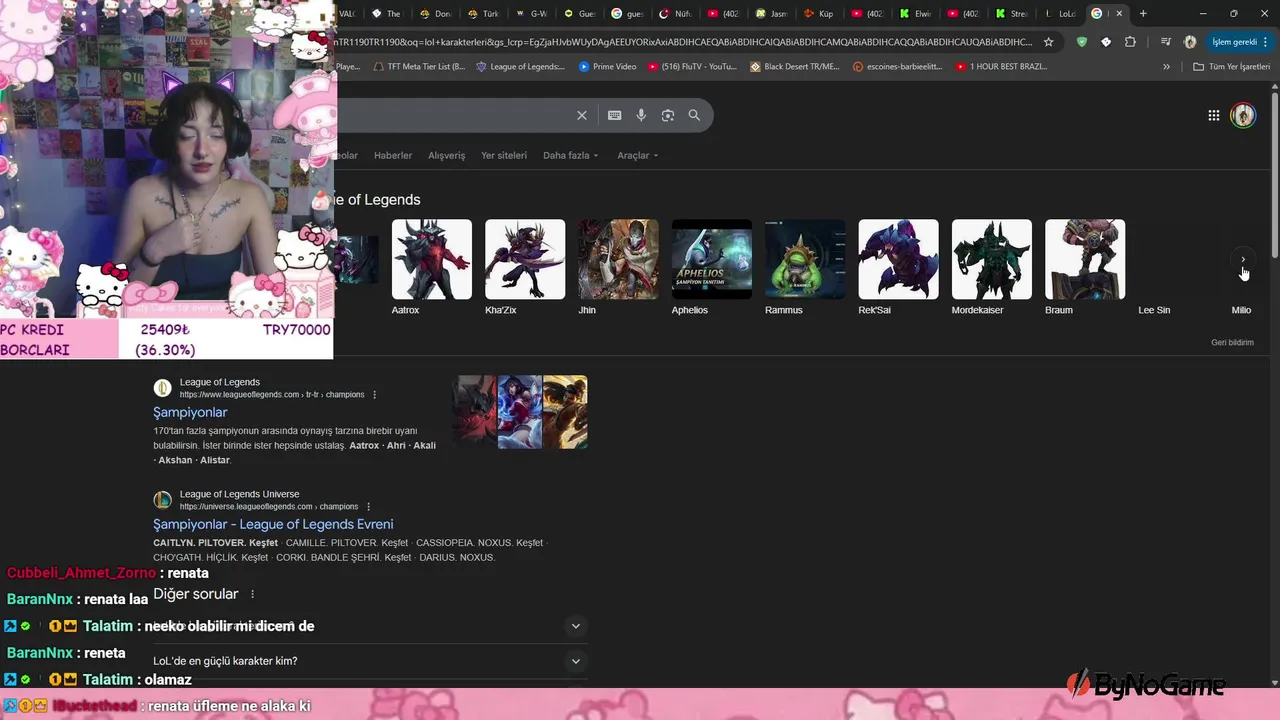The width and height of the screenshot is (1280, 720).
Task: Click the Milio champion label
Action: [1241, 310]
